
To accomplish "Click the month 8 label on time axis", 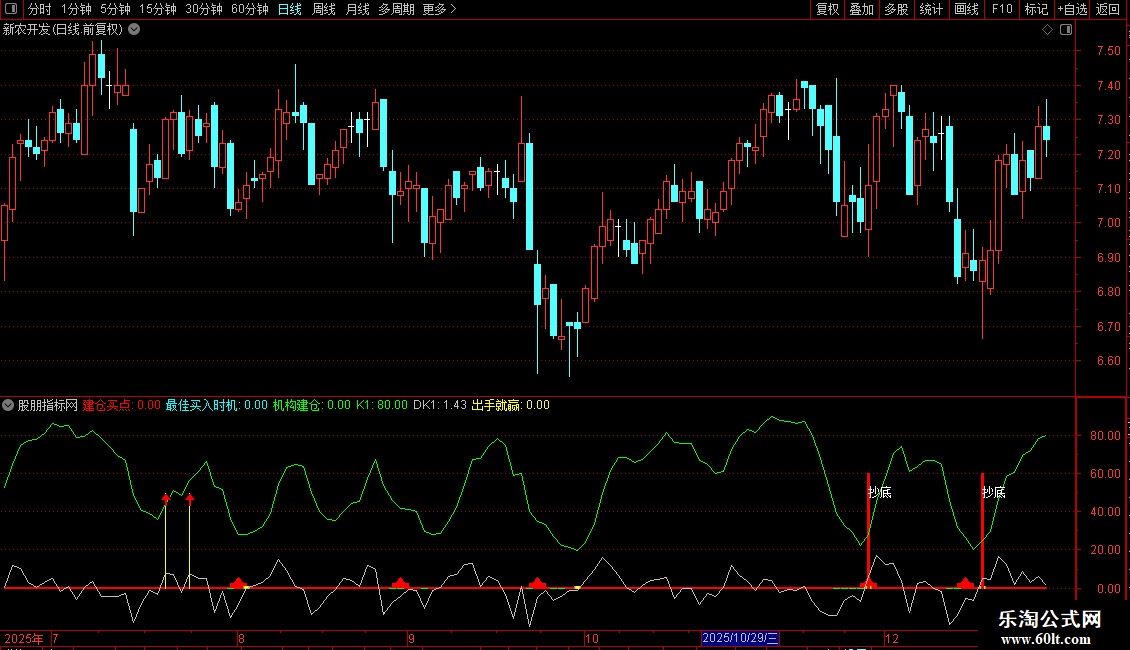I will coord(241,638).
